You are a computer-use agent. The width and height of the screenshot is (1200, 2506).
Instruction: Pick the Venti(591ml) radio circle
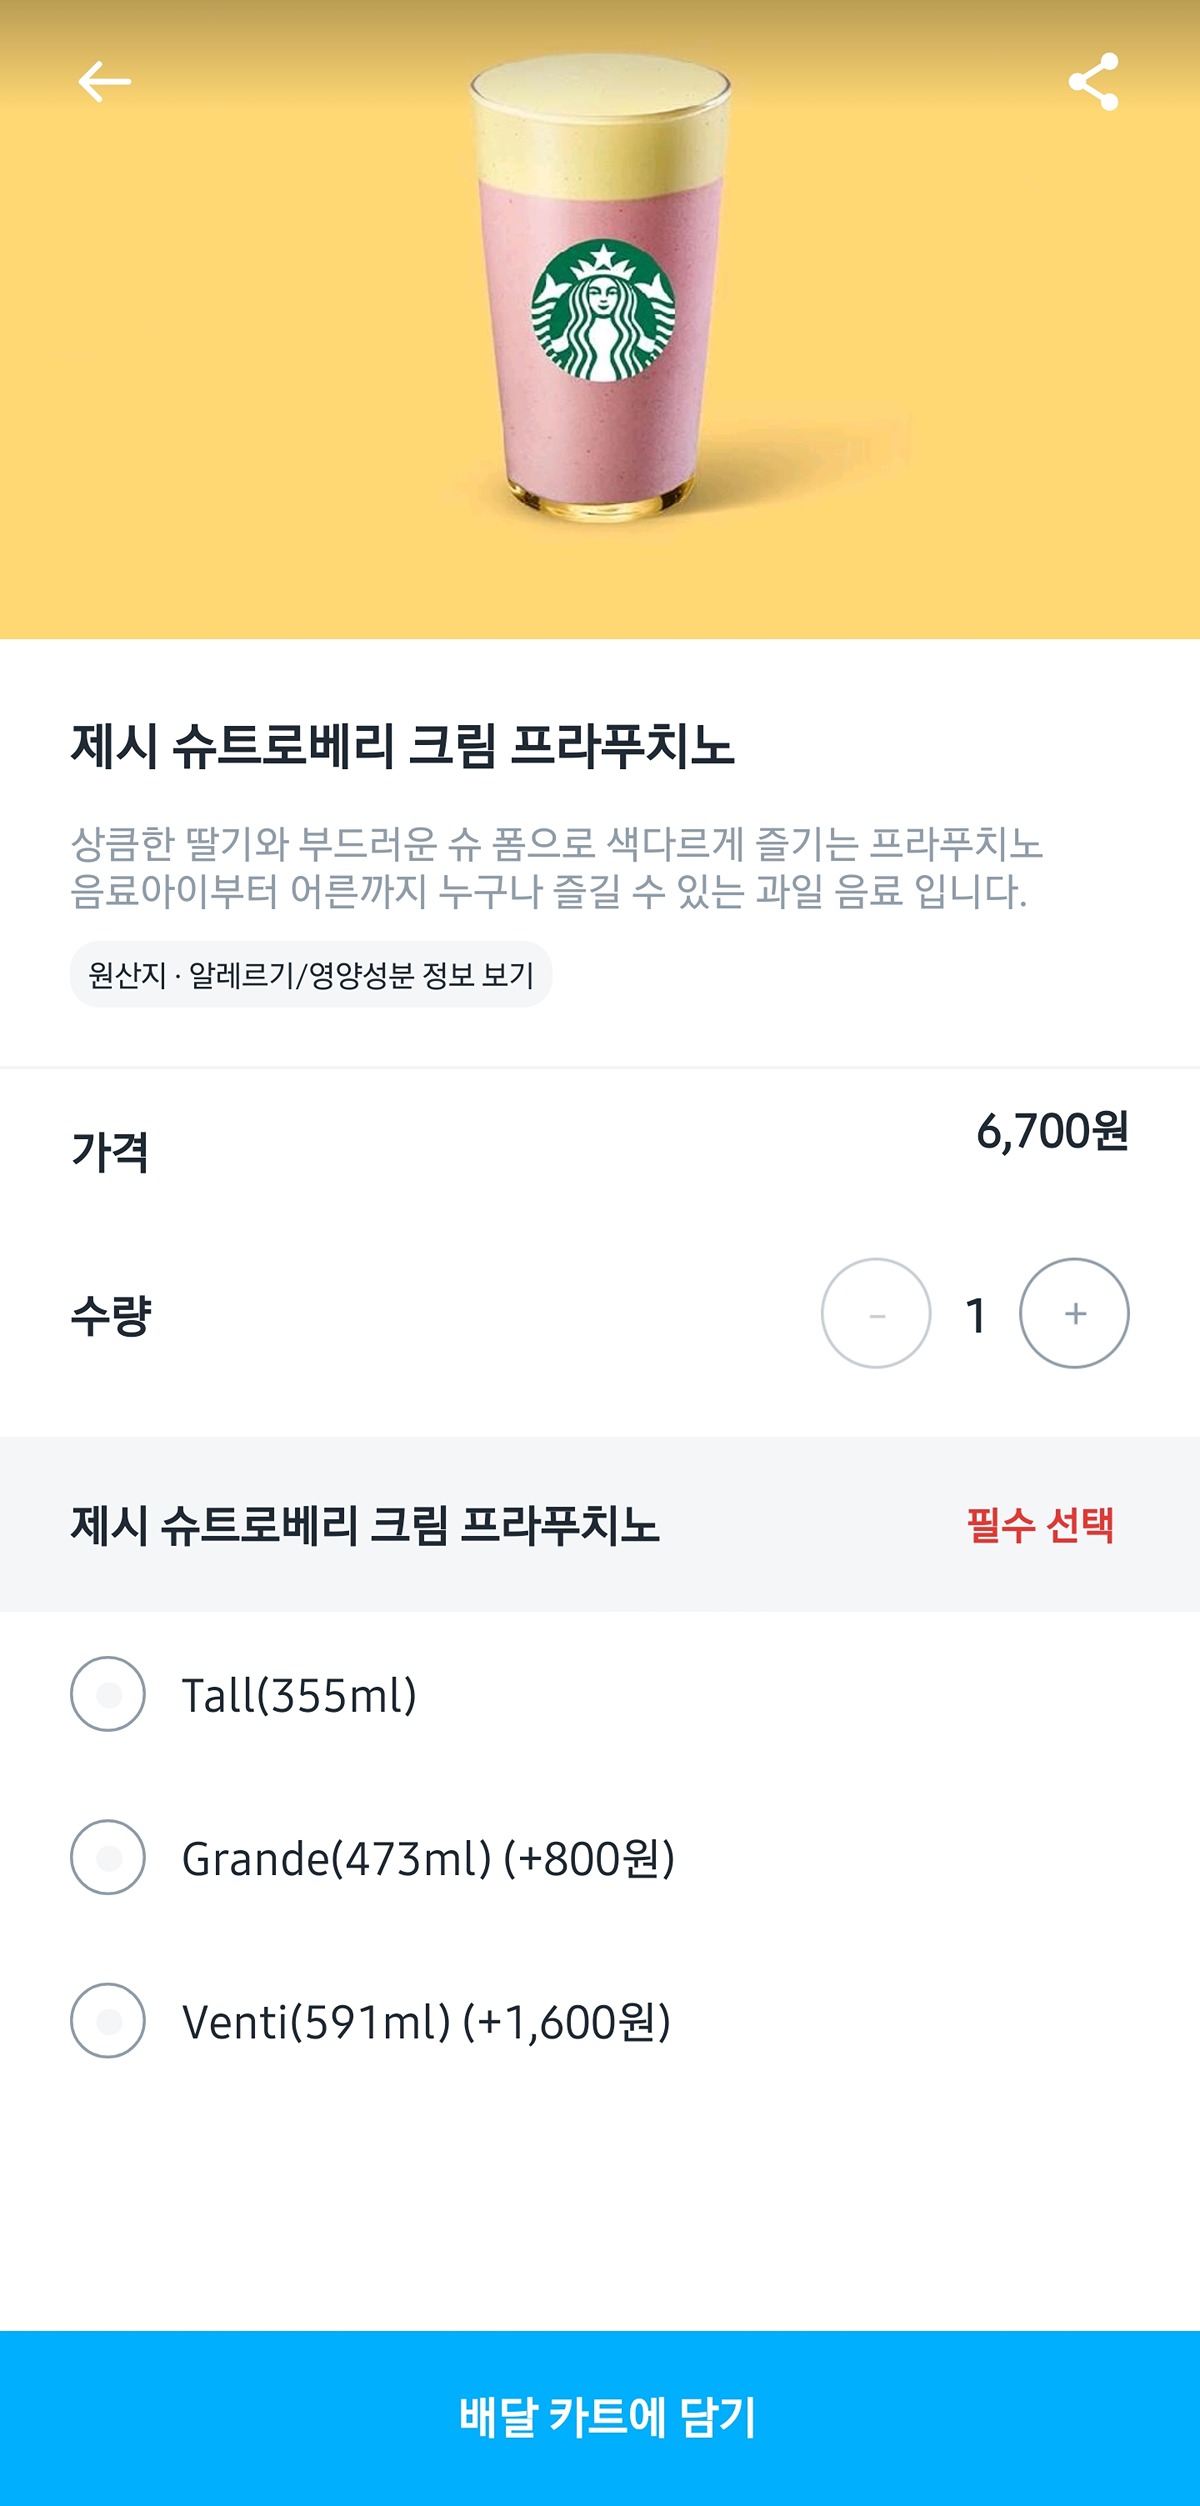[108, 2021]
